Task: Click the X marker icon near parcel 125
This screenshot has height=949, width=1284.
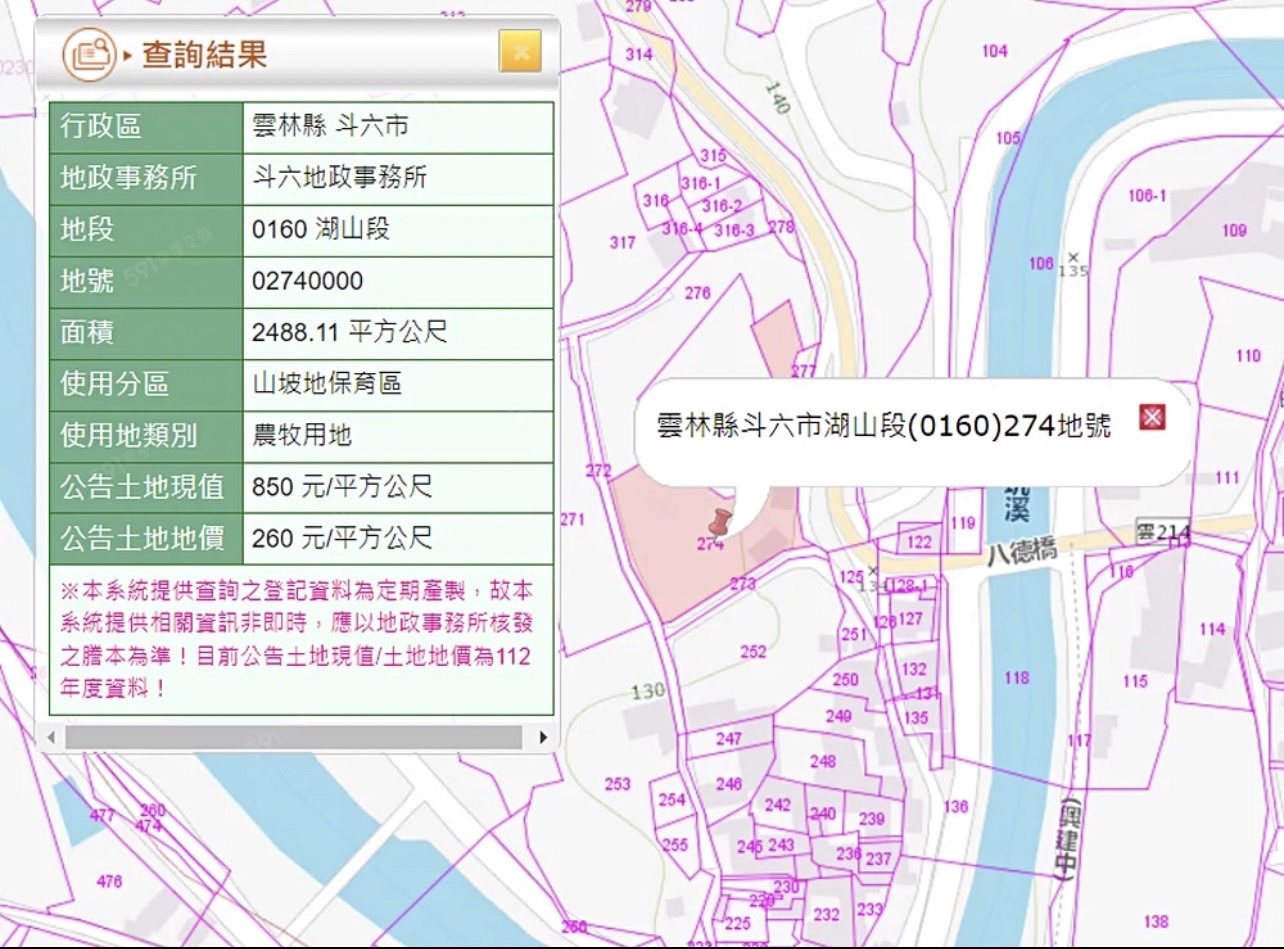Action: pyautogui.click(x=871, y=572)
